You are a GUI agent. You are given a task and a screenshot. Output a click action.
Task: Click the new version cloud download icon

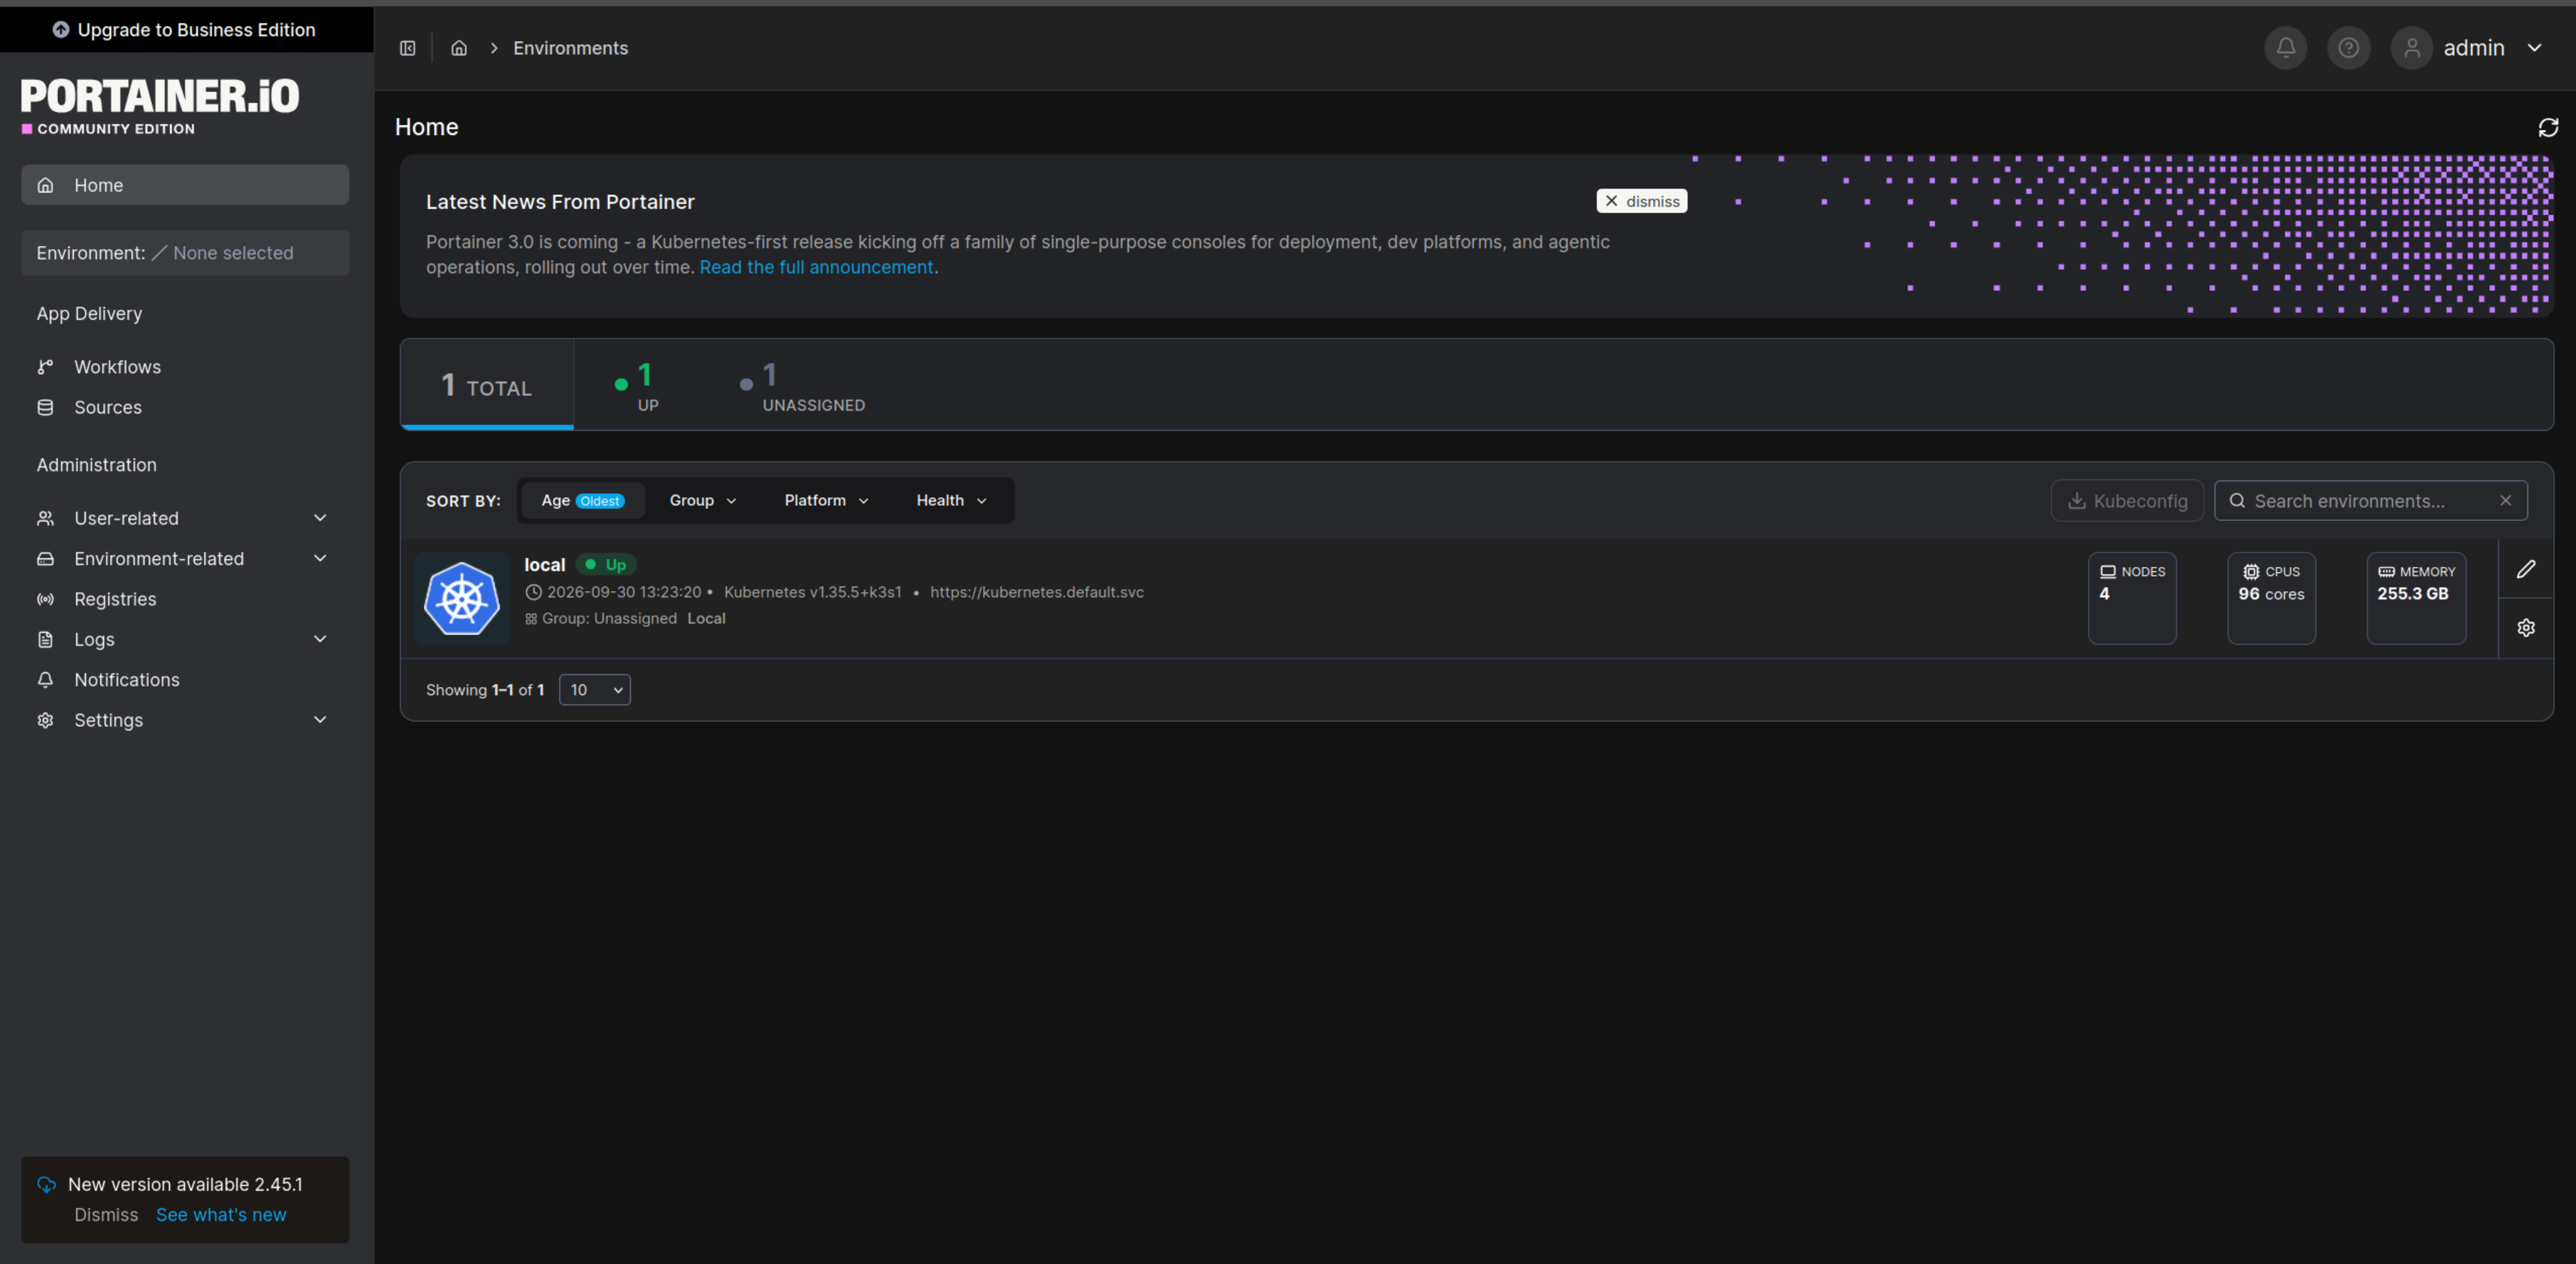pyautogui.click(x=47, y=1185)
